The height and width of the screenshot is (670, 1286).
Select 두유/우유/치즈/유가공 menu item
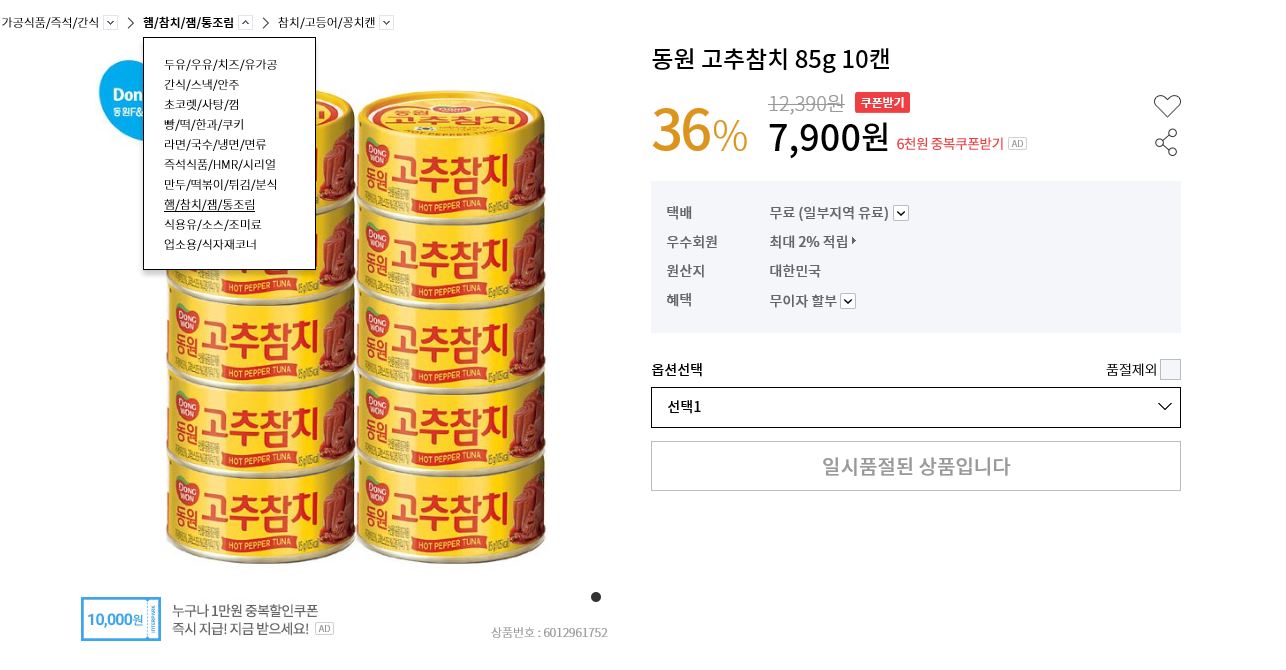[x=220, y=64]
